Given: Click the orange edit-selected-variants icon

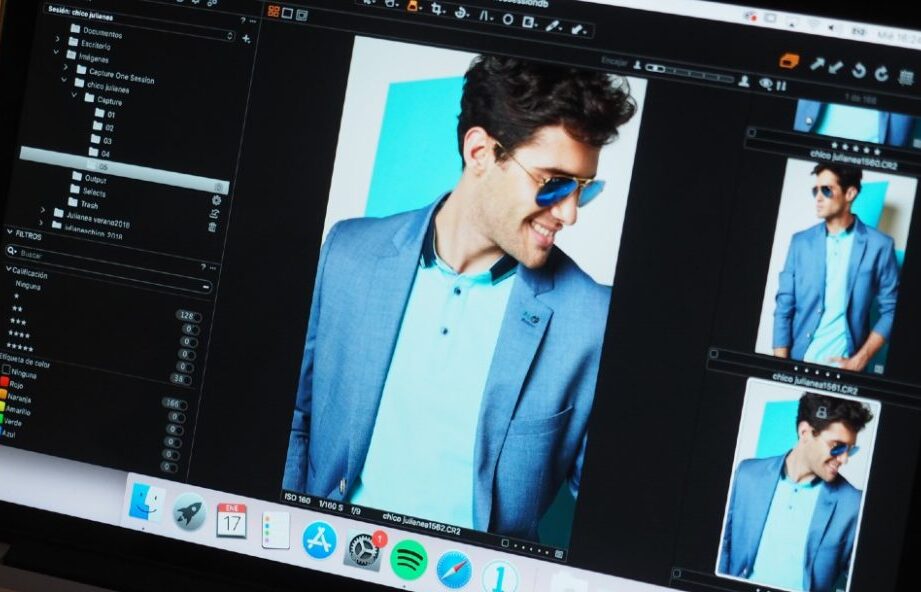Looking at the screenshot, I should click(x=789, y=61).
